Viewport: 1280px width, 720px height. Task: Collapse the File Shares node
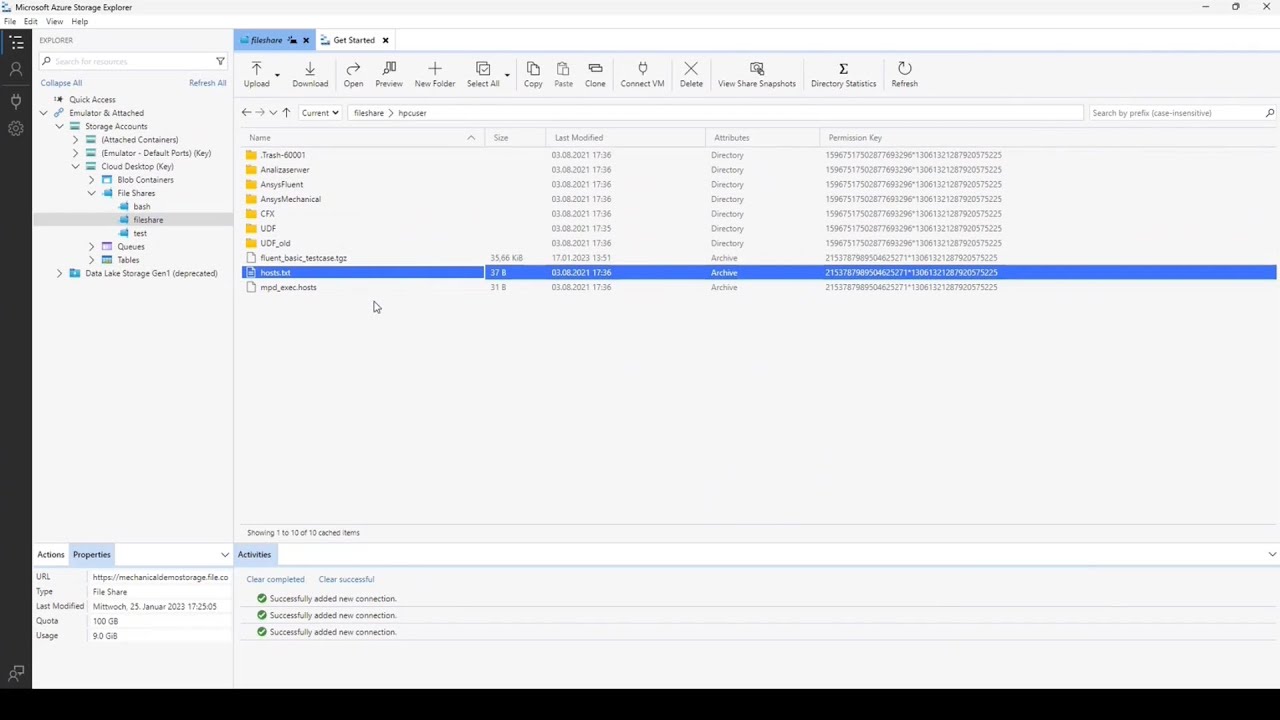(x=91, y=193)
